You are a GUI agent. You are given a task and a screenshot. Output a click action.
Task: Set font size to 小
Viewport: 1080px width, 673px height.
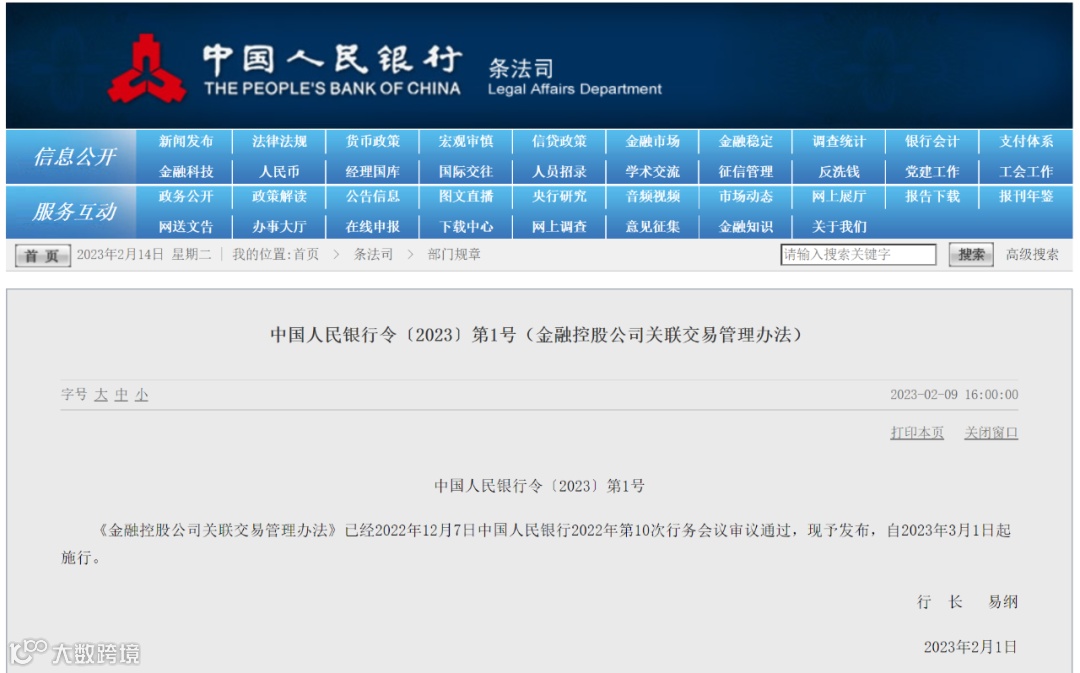141,395
